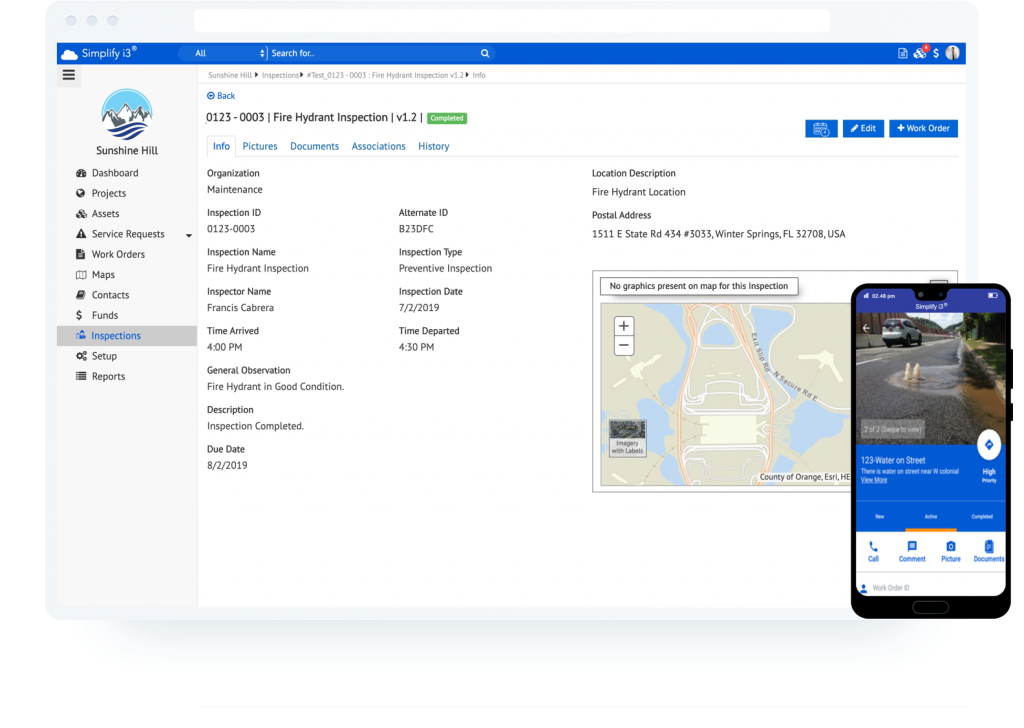Switch basemap to Imagery with Labels
Image resolution: width=1024 pixels, height=728 pixels.
click(x=628, y=437)
